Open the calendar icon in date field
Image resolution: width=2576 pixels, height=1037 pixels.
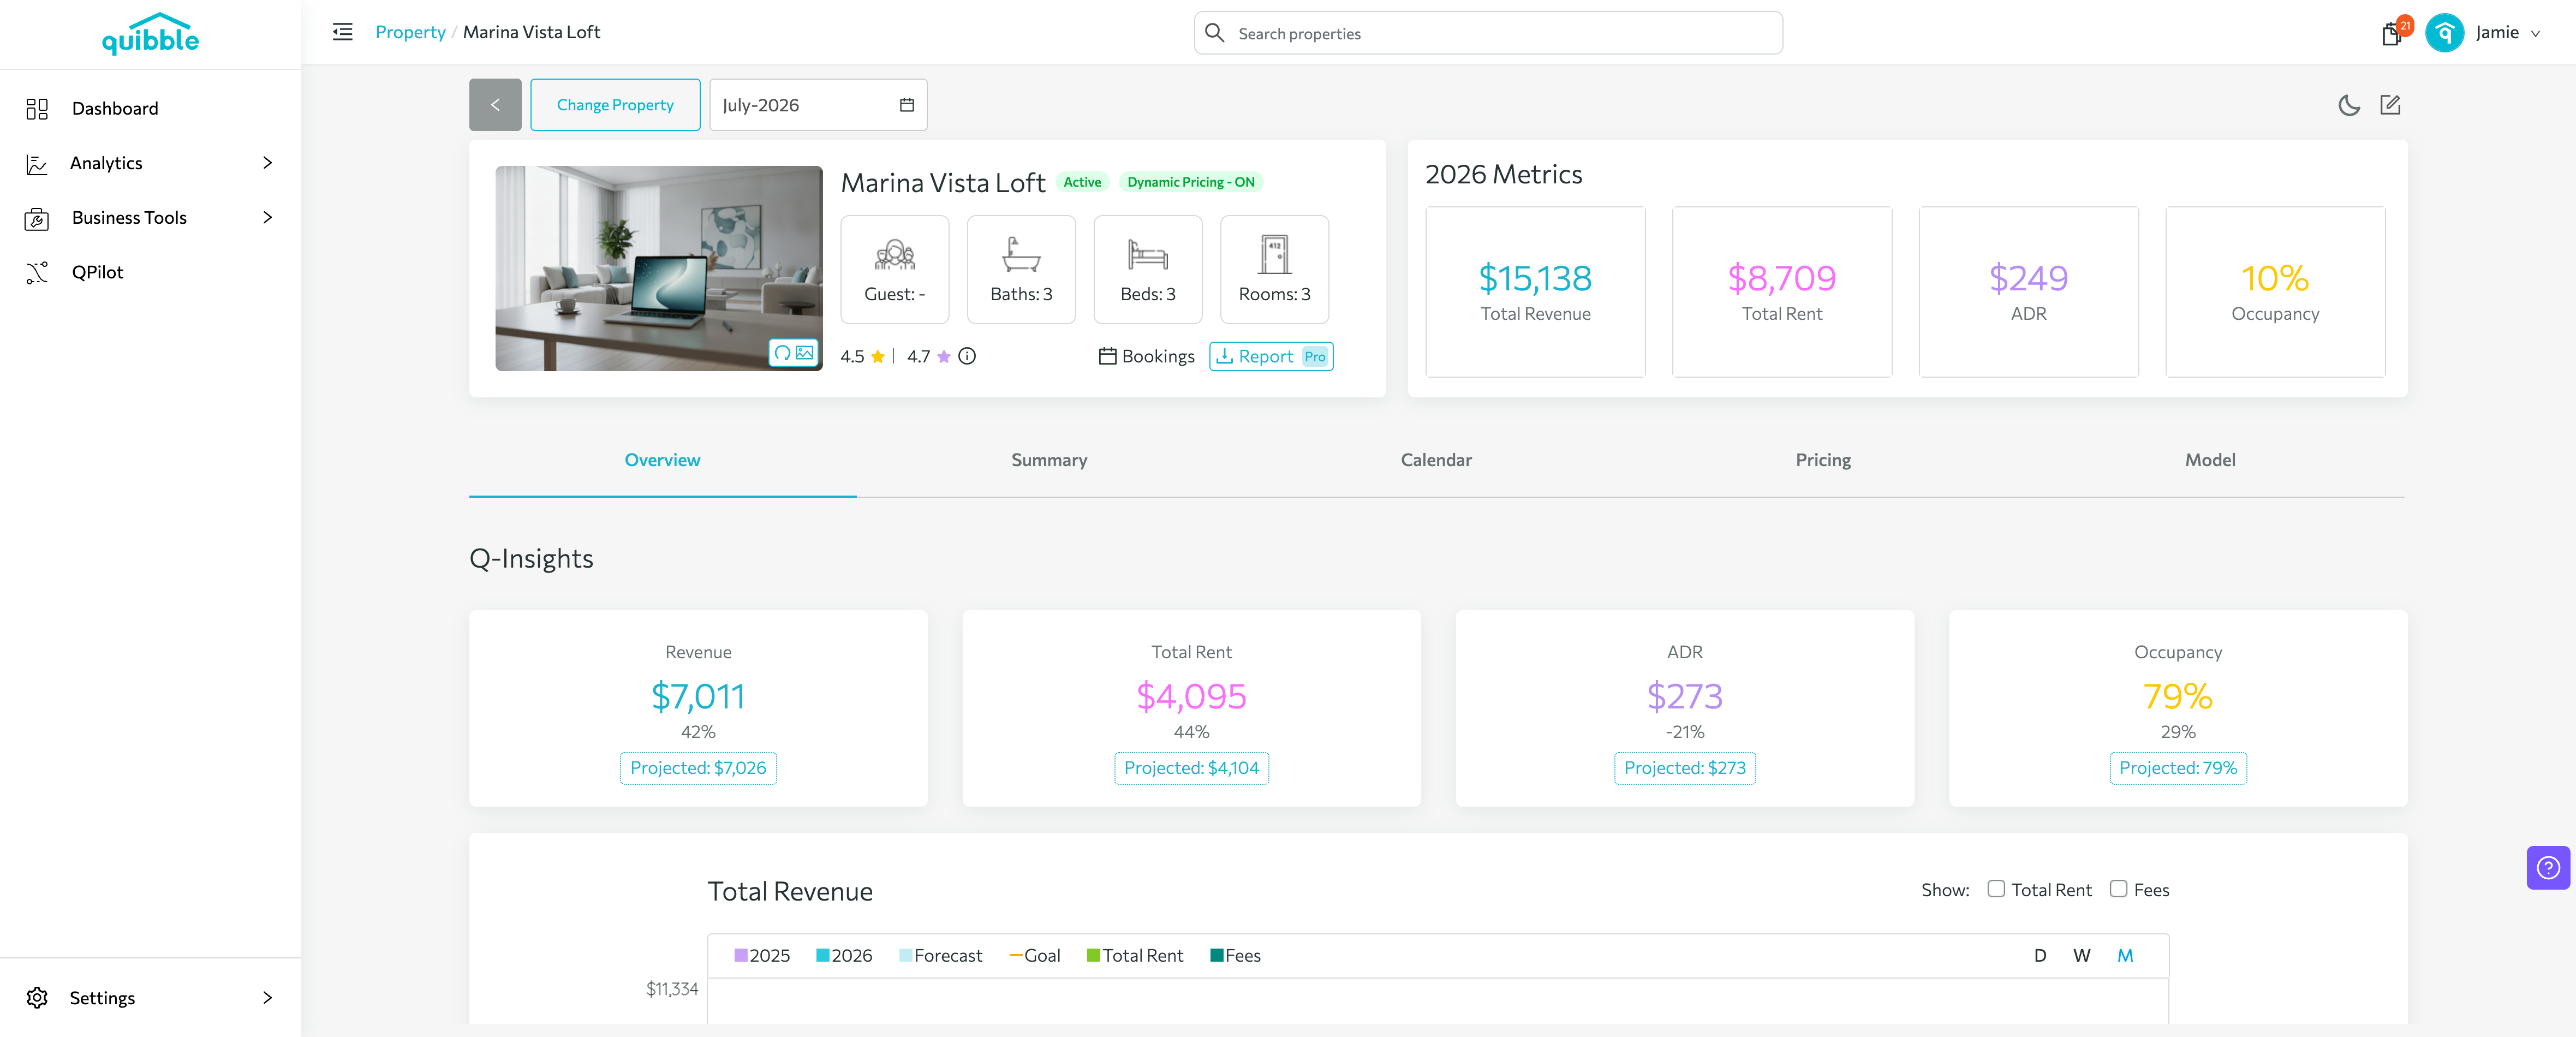click(x=906, y=105)
